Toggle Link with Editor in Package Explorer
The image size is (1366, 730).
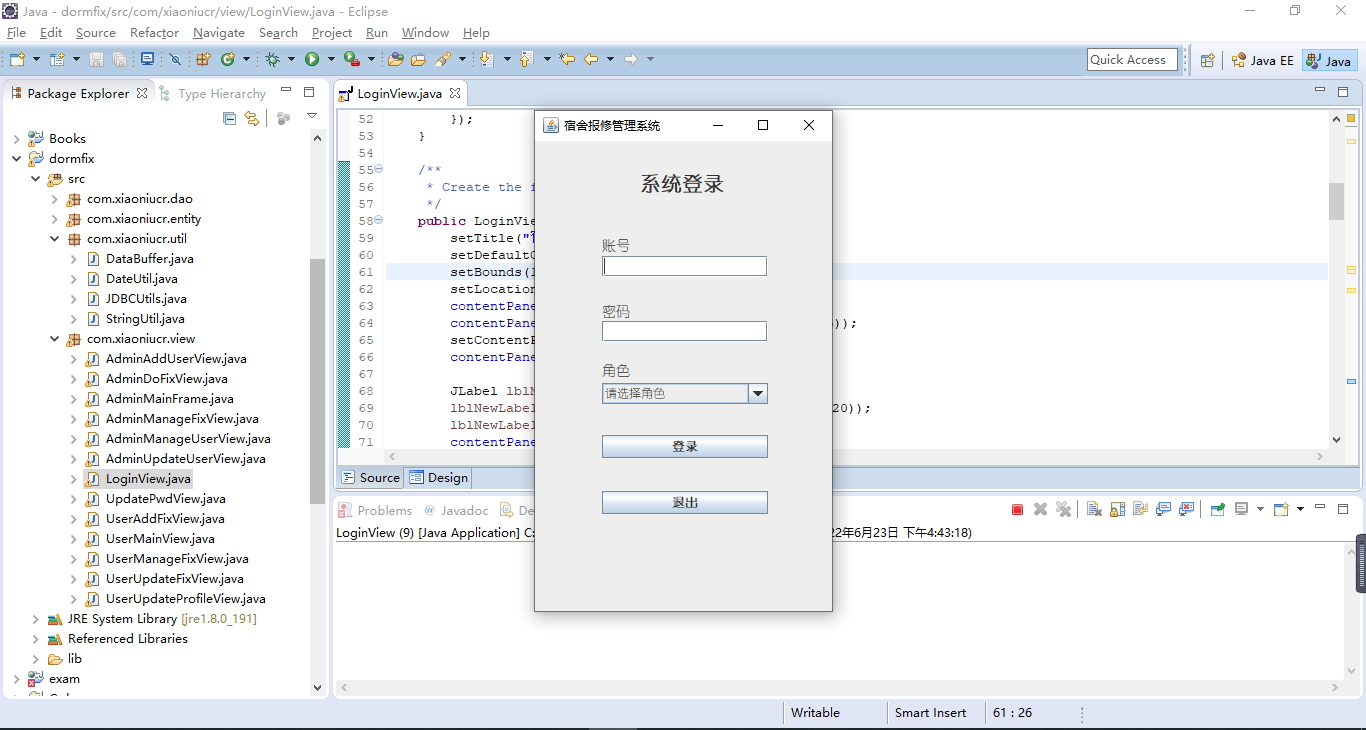pyautogui.click(x=252, y=118)
